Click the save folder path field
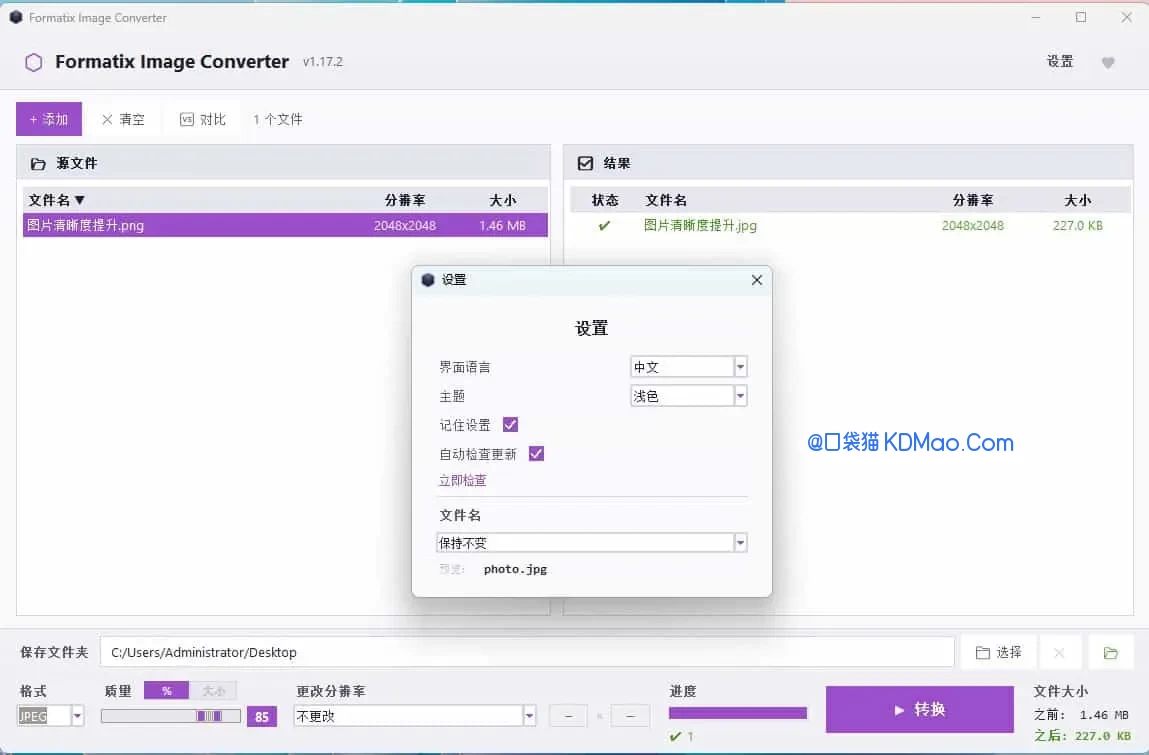1149x755 pixels. [x=527, y=652]
